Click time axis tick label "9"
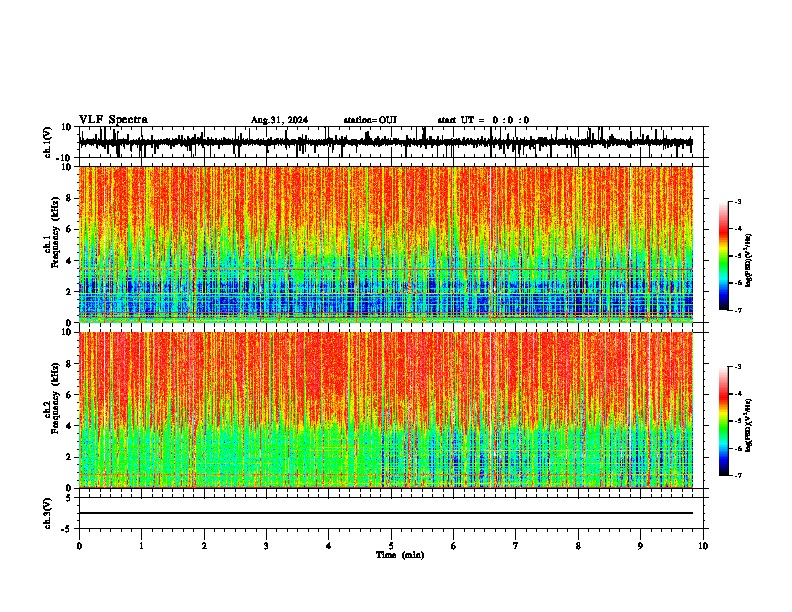Screen dimensions: 792x612 click(640, 546)
